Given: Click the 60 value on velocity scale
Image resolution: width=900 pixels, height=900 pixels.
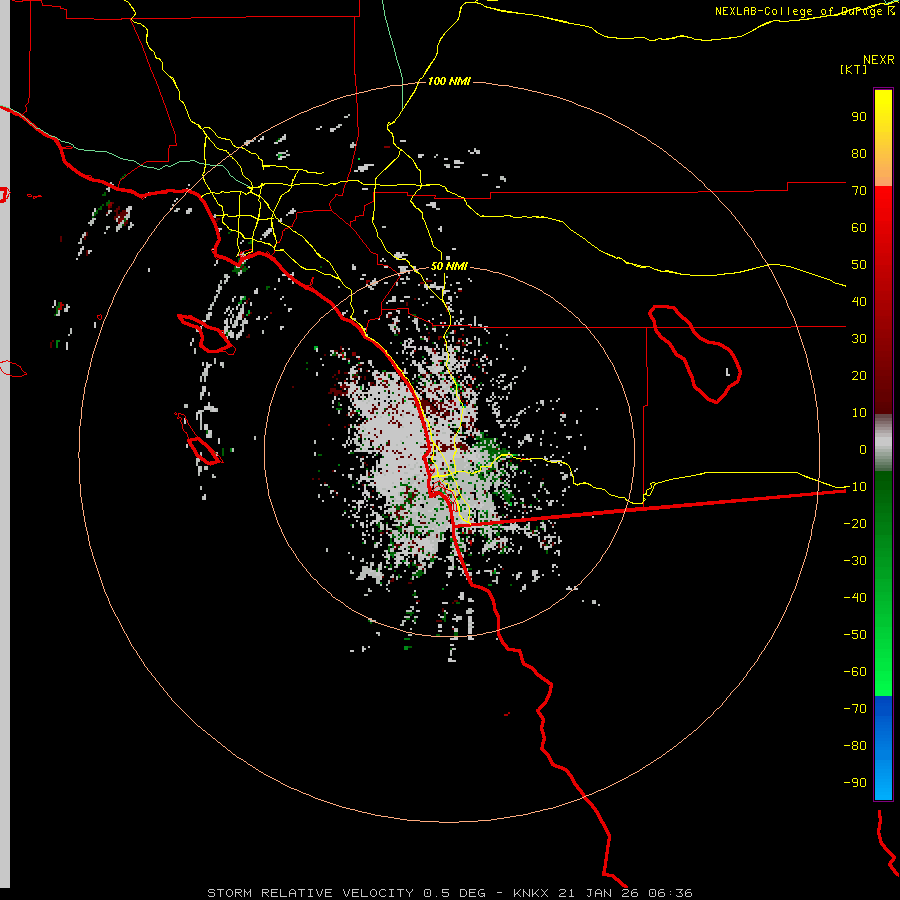Looking at the screenshot, I should point(859,227).
